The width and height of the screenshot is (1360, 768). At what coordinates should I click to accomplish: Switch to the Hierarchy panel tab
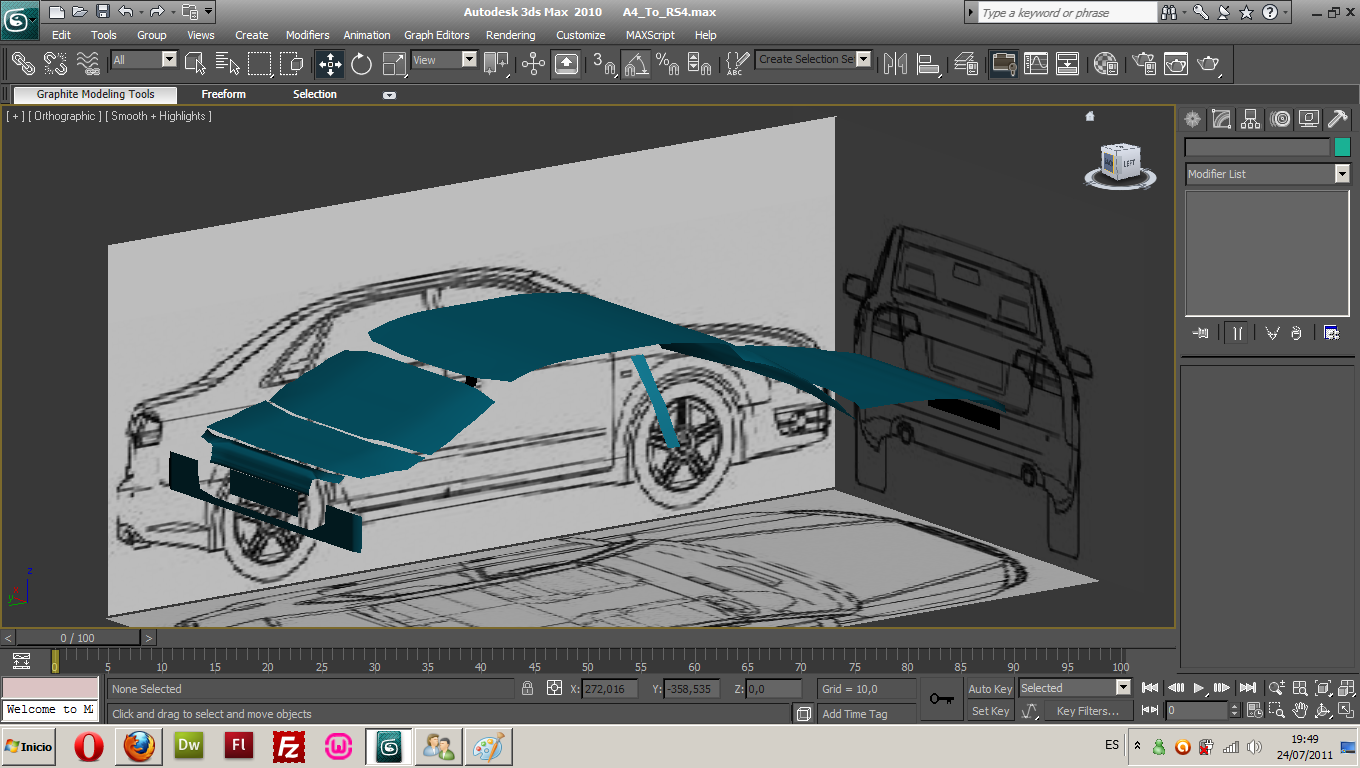(x=1250, y=120)
